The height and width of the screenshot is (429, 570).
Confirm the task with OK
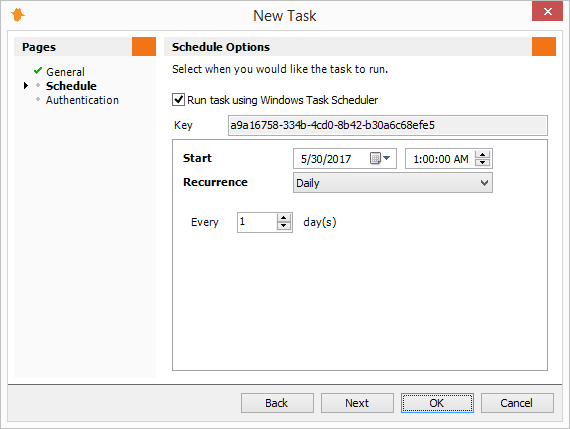tap(437, 403)
